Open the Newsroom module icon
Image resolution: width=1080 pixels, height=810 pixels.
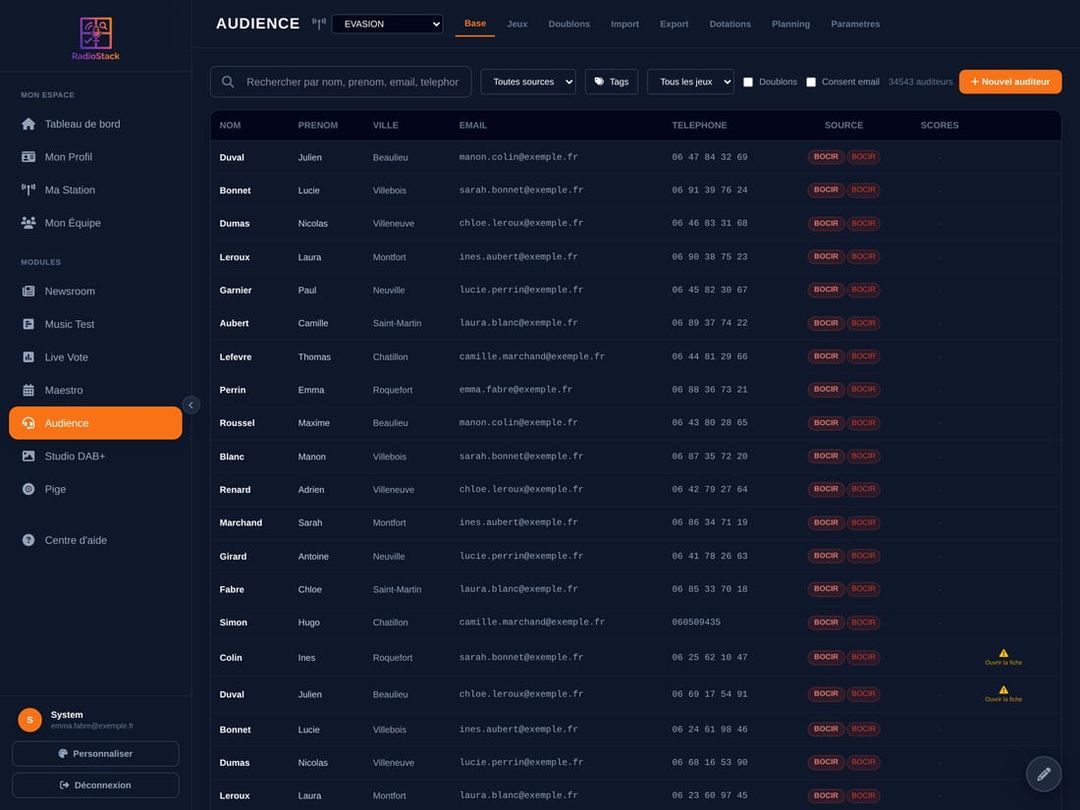pos(28,291)
